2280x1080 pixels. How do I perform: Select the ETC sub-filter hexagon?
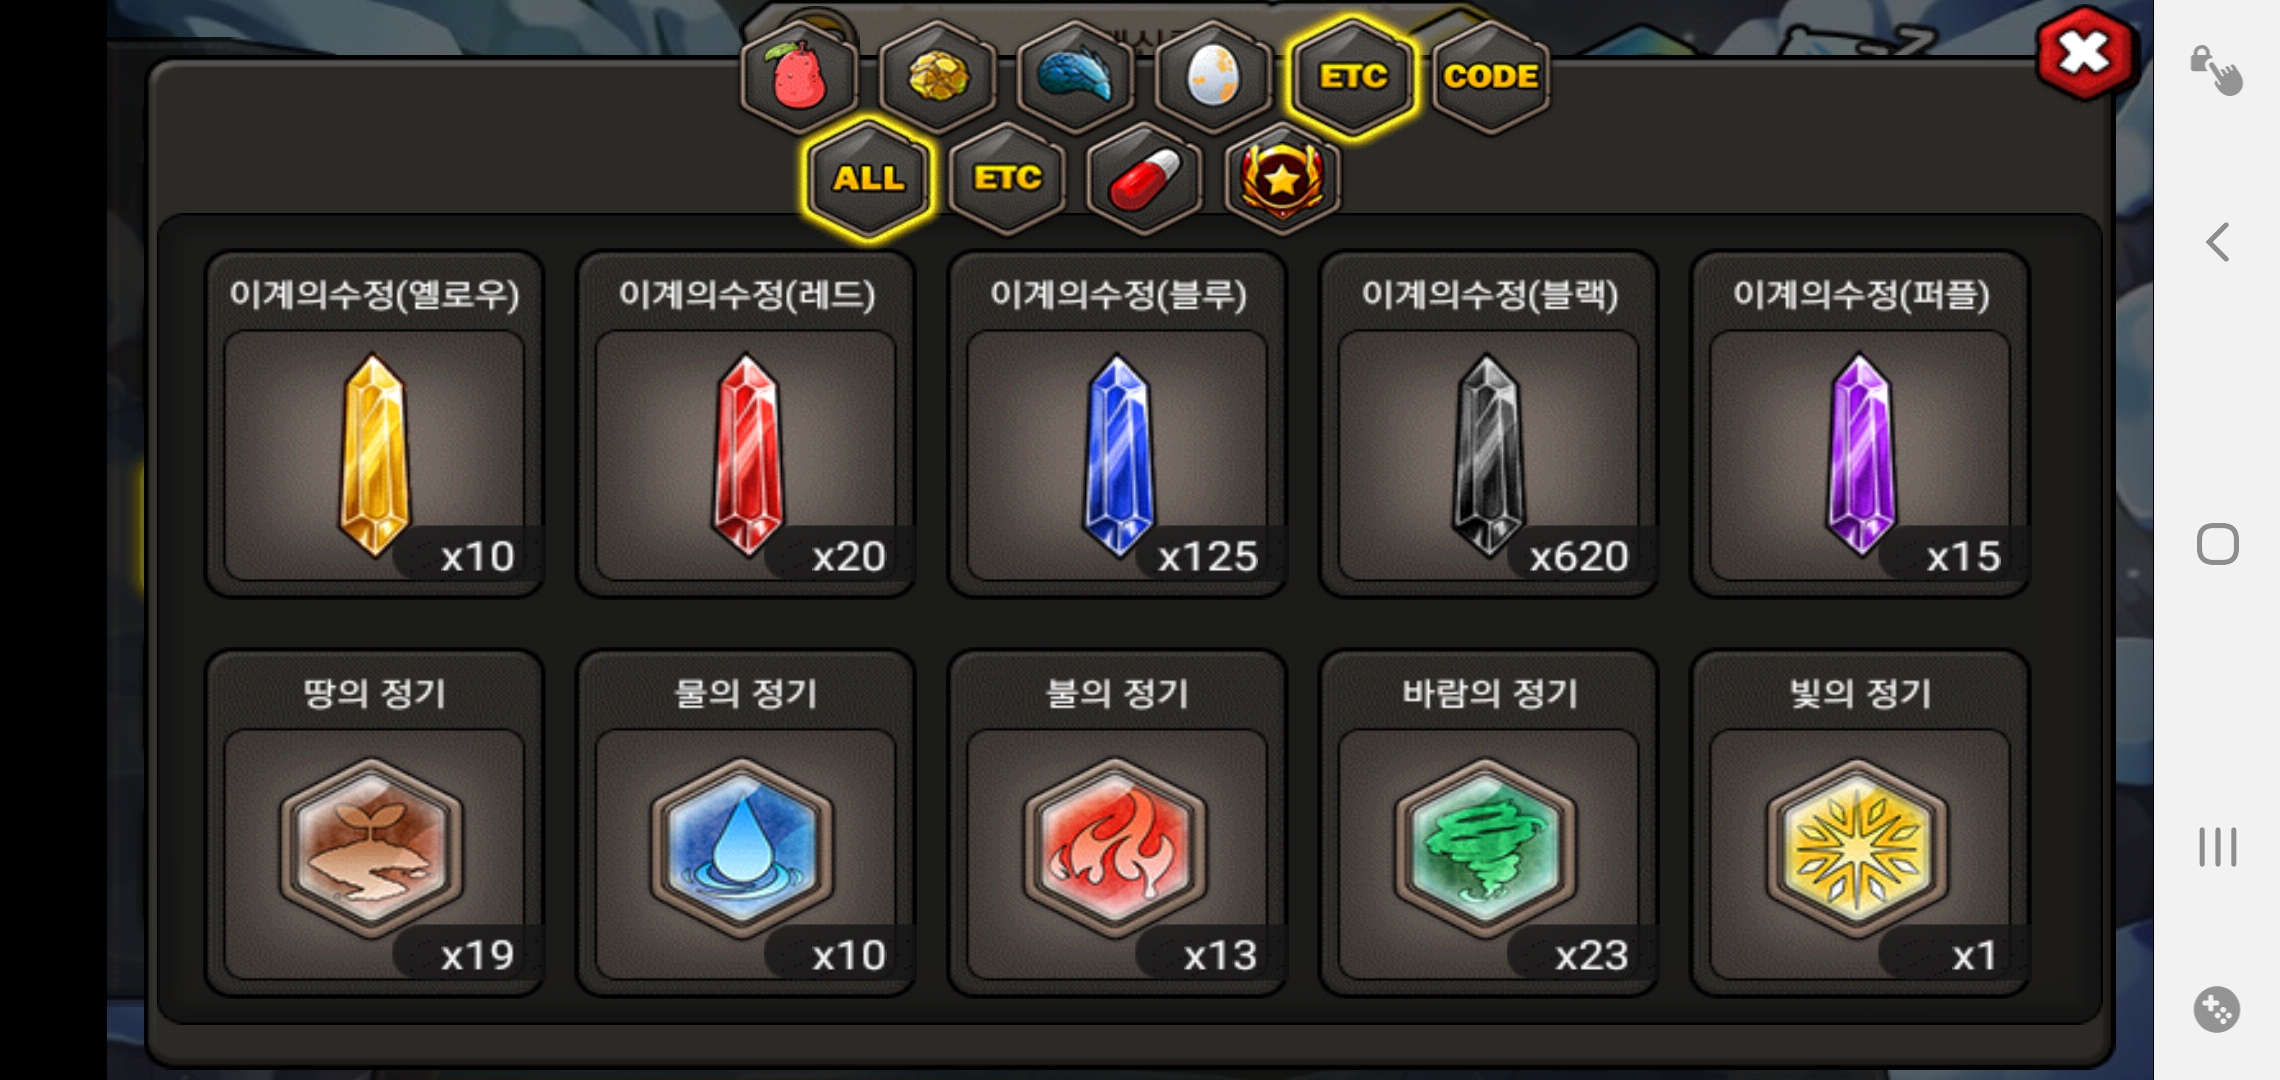coord(1007,179)
